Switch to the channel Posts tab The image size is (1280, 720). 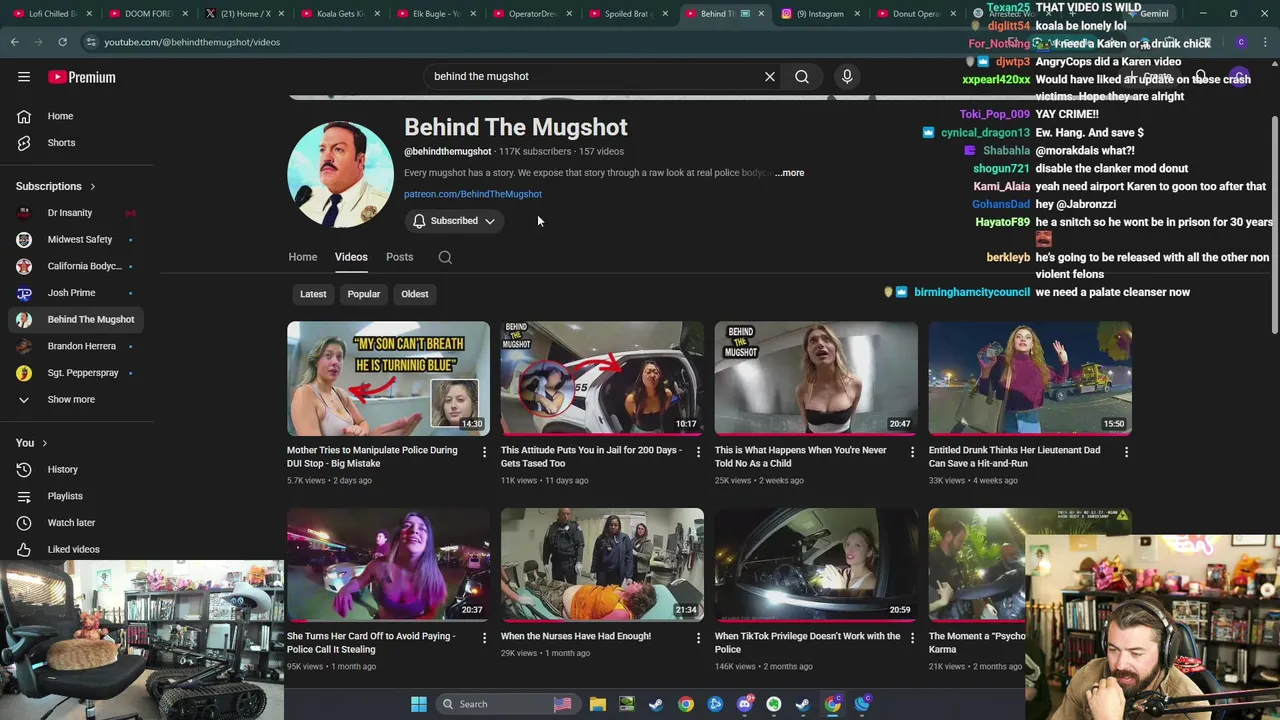click(399, 257)
